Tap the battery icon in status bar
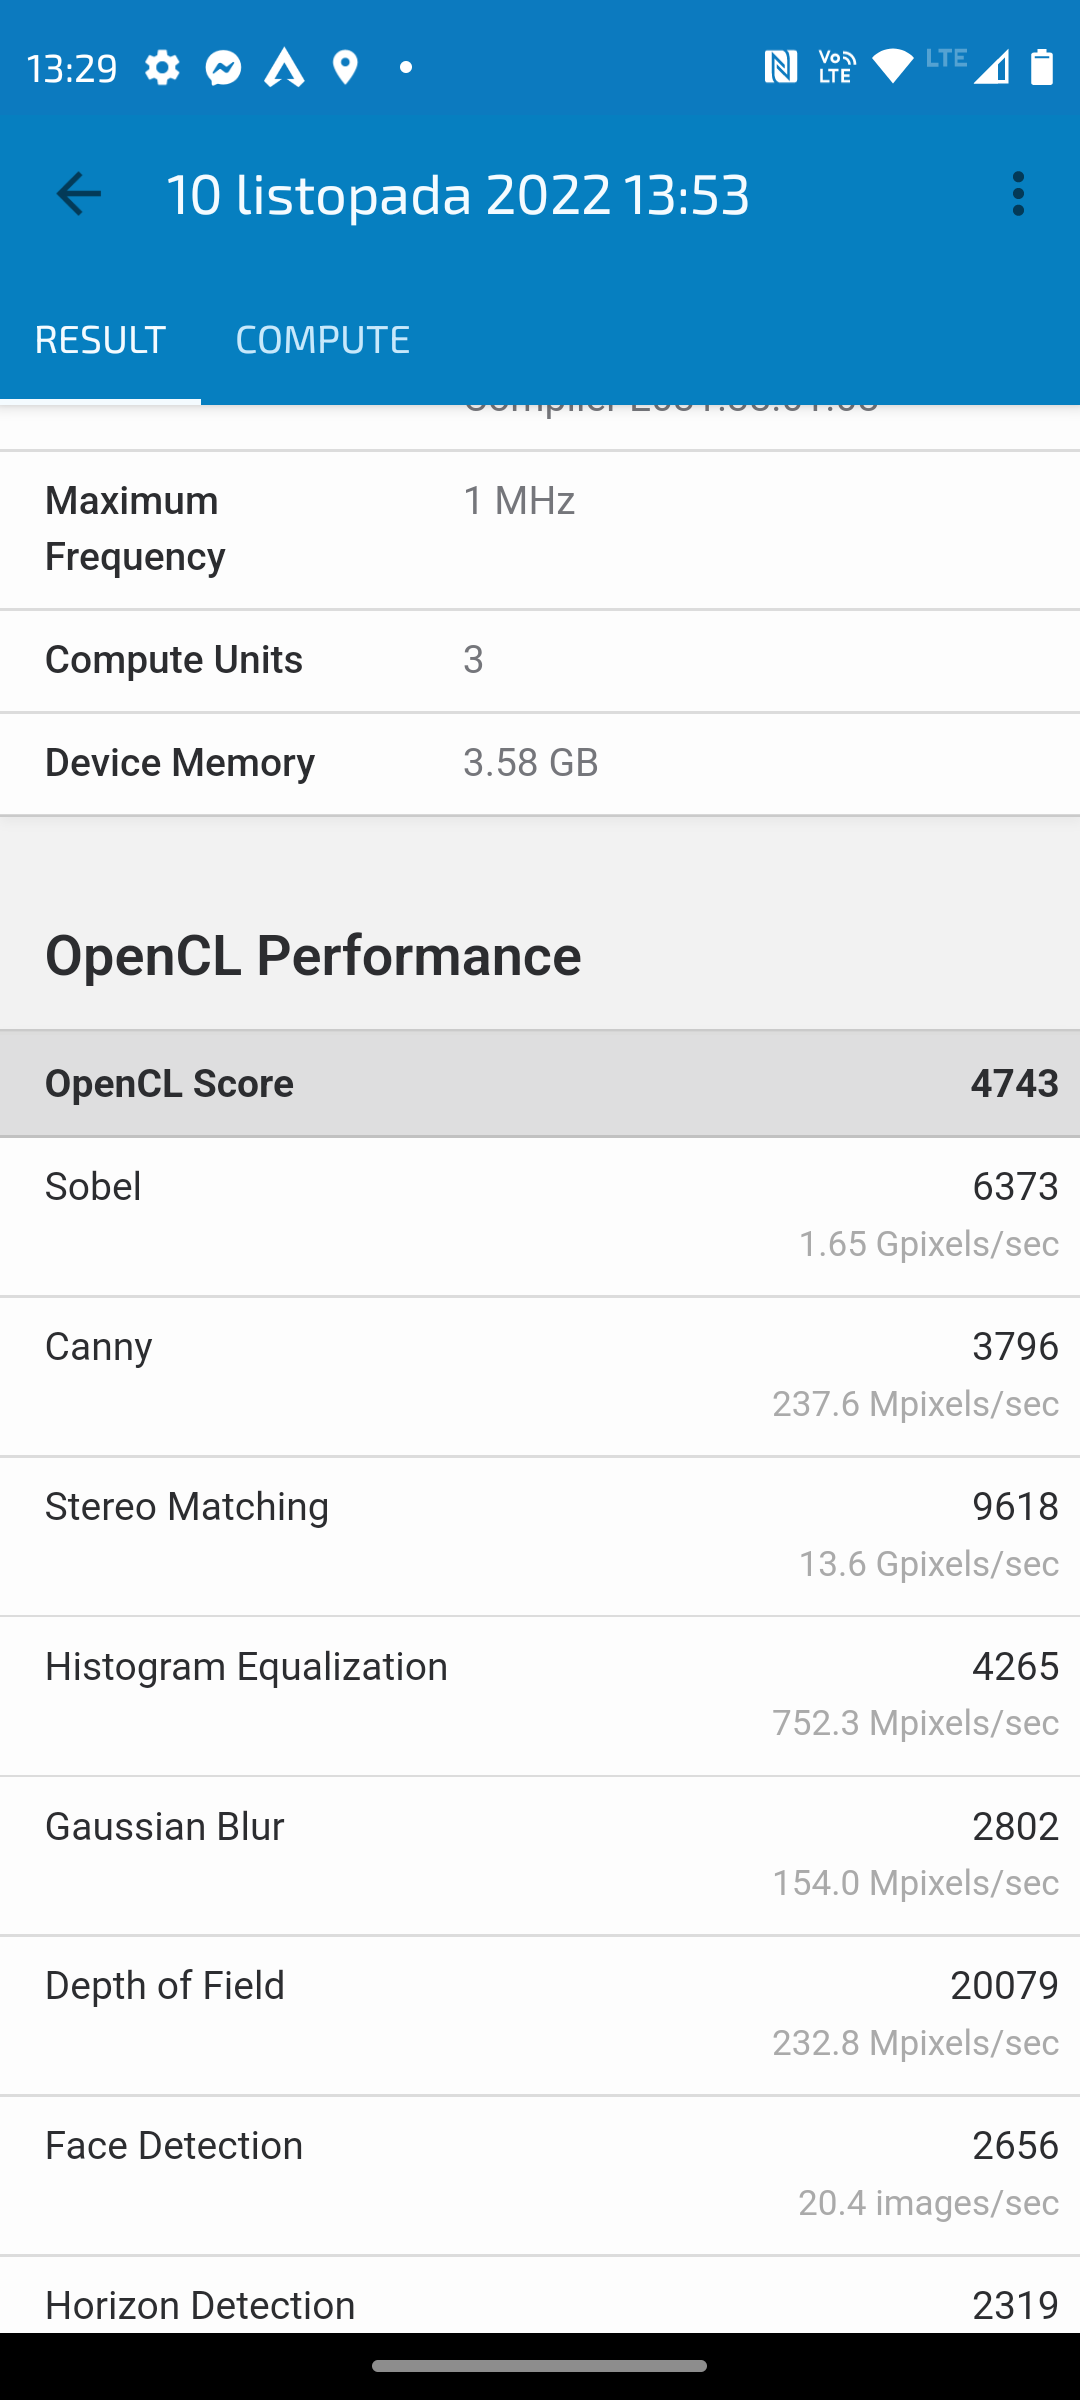This screenshot has width=1080, height=2400. 1042,68
